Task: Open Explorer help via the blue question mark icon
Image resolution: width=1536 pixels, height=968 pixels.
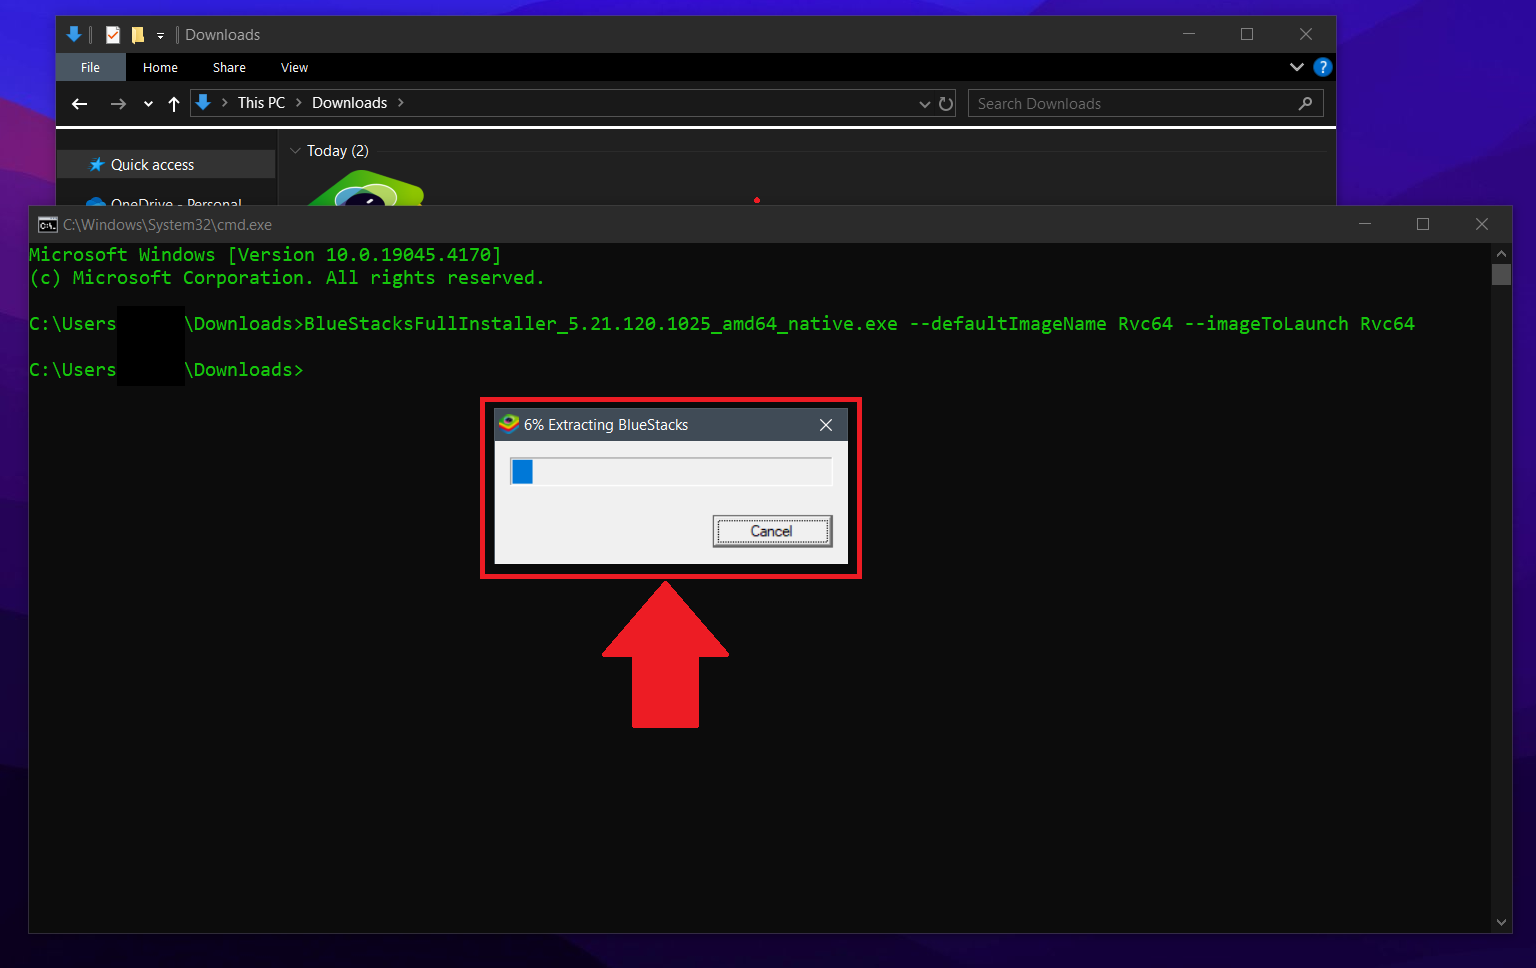Action: tap(1322, 67)
